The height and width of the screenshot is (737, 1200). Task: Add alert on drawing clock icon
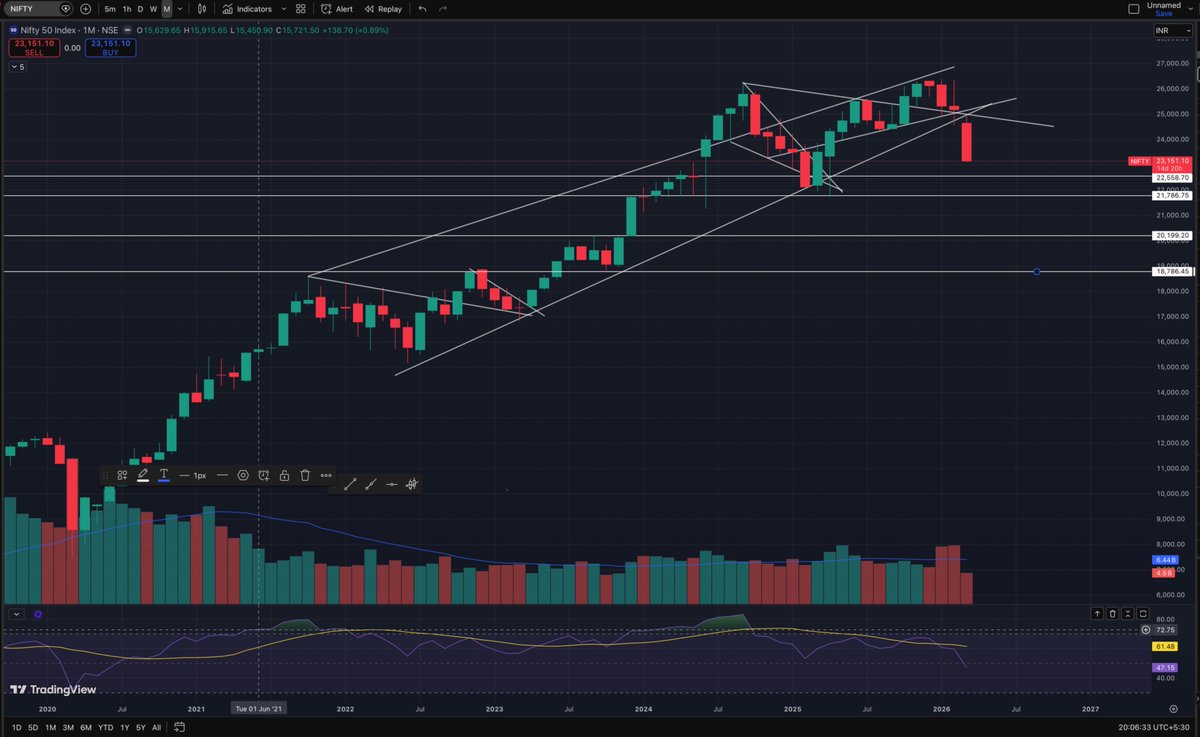click(x=264, y=476)
